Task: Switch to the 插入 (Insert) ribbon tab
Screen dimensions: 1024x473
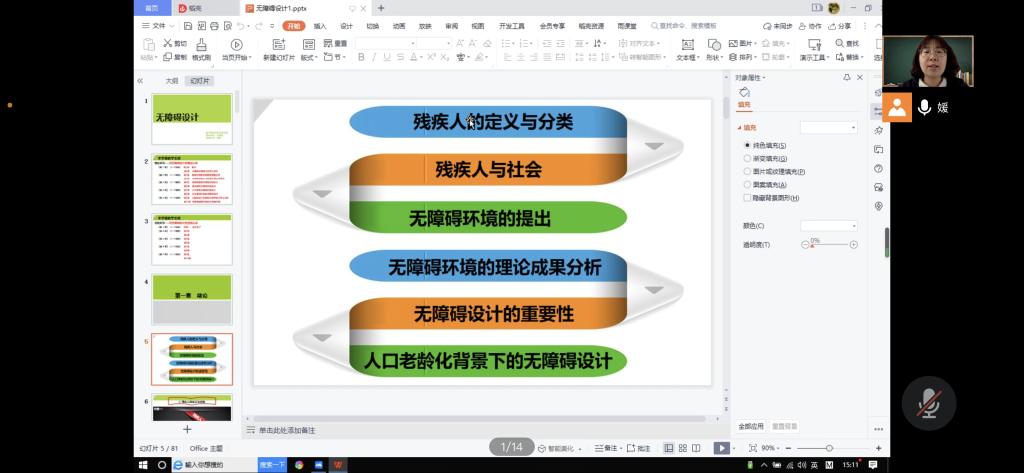Action: 320,26
